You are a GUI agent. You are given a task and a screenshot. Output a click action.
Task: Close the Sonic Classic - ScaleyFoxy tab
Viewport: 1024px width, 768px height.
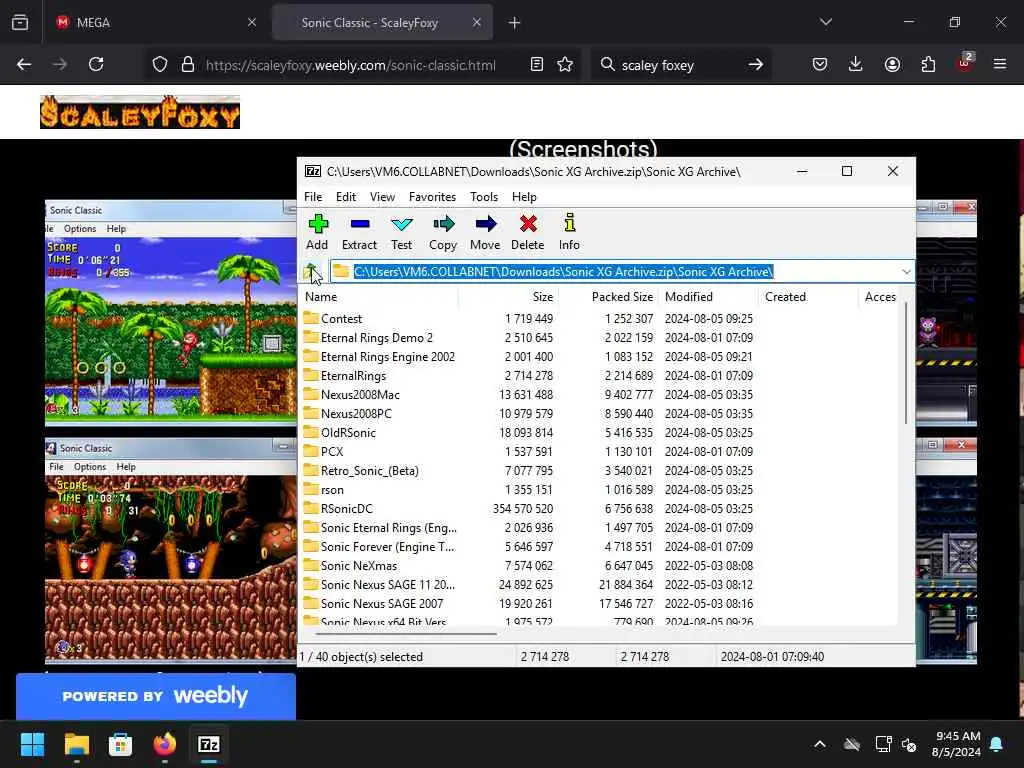tap(477, 22)
